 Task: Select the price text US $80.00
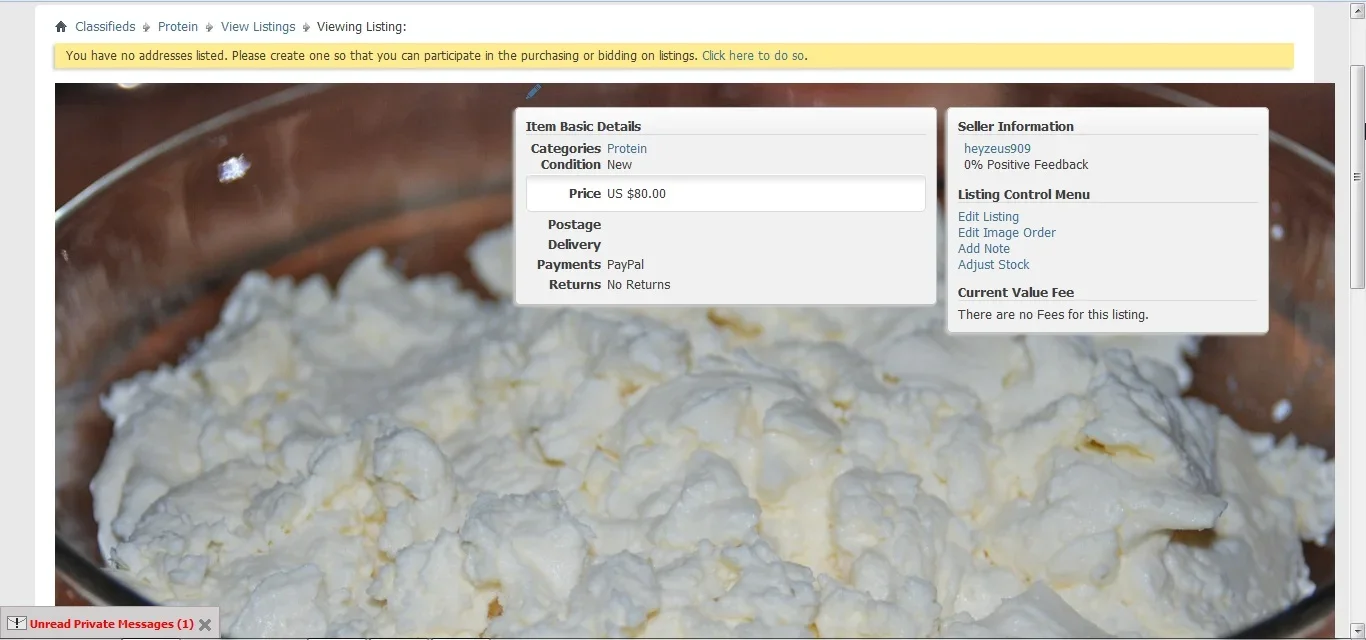click(636, 194)
